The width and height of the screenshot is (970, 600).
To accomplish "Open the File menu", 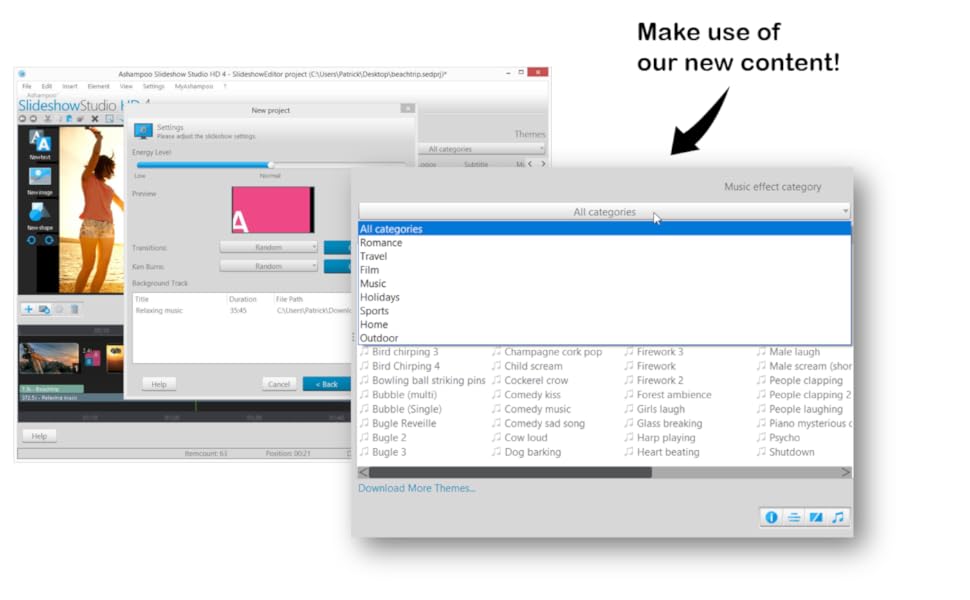I will coord(27,87).
